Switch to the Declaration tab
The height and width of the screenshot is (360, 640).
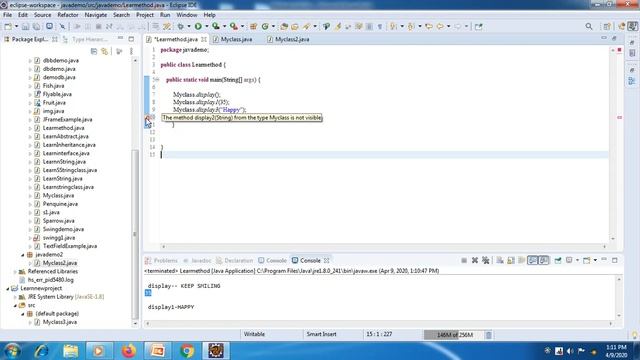235,260
